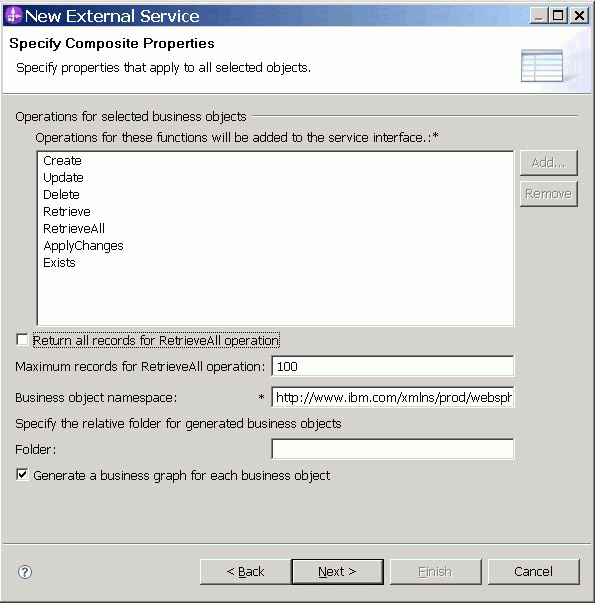Image resolution: width=595 pixels, height=603 pixels.
Task: Click the Remove operations button
Action: pos(548,194)
